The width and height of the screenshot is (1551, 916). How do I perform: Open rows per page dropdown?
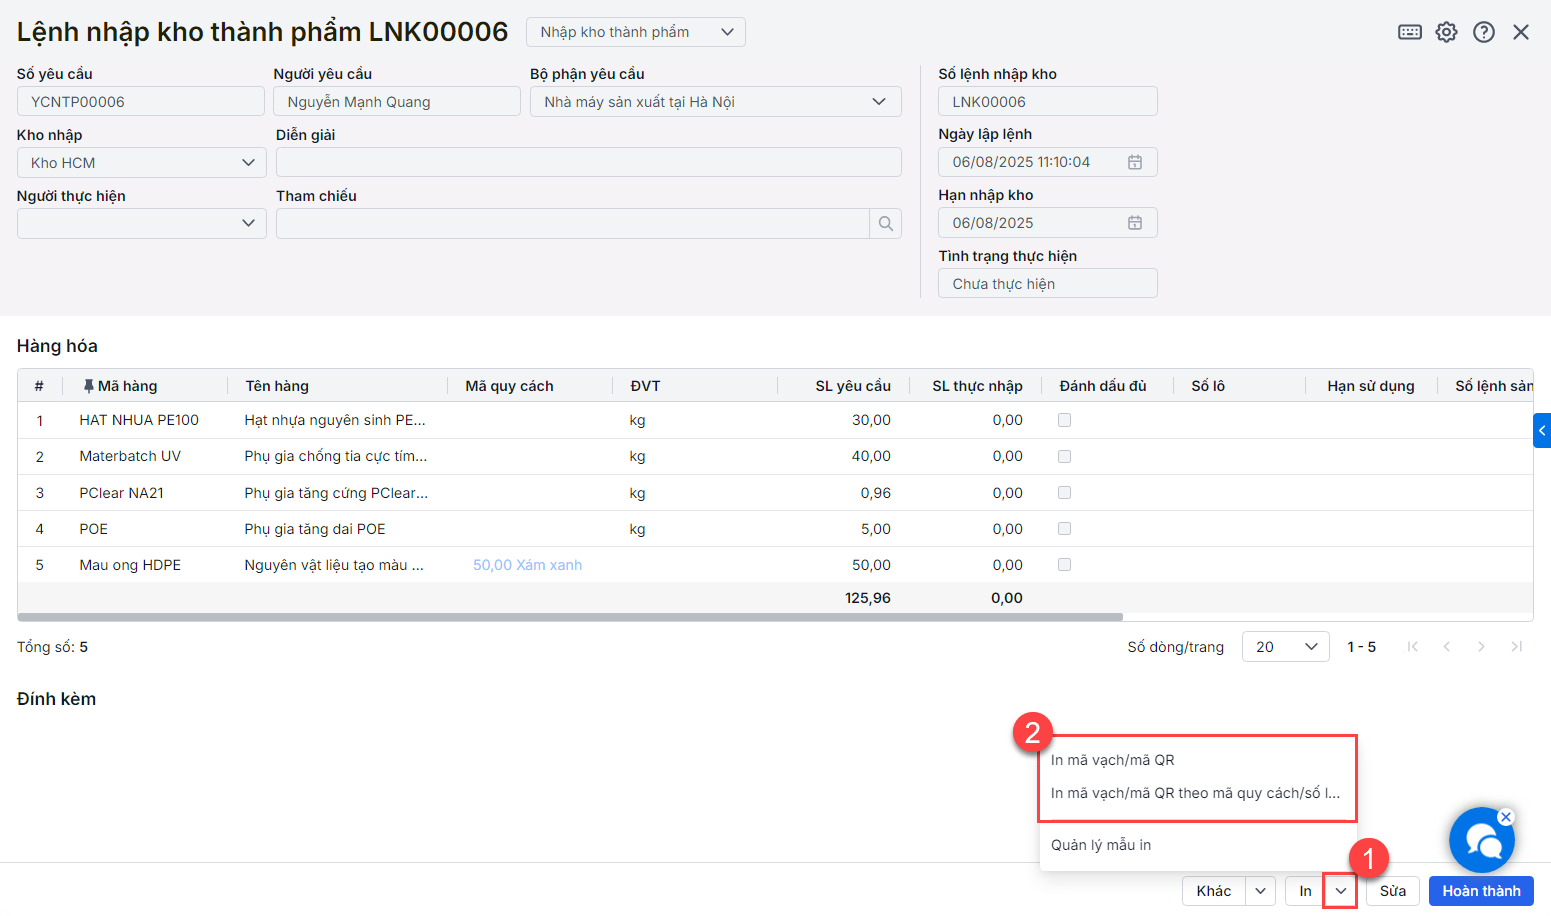coord(1285,647)
